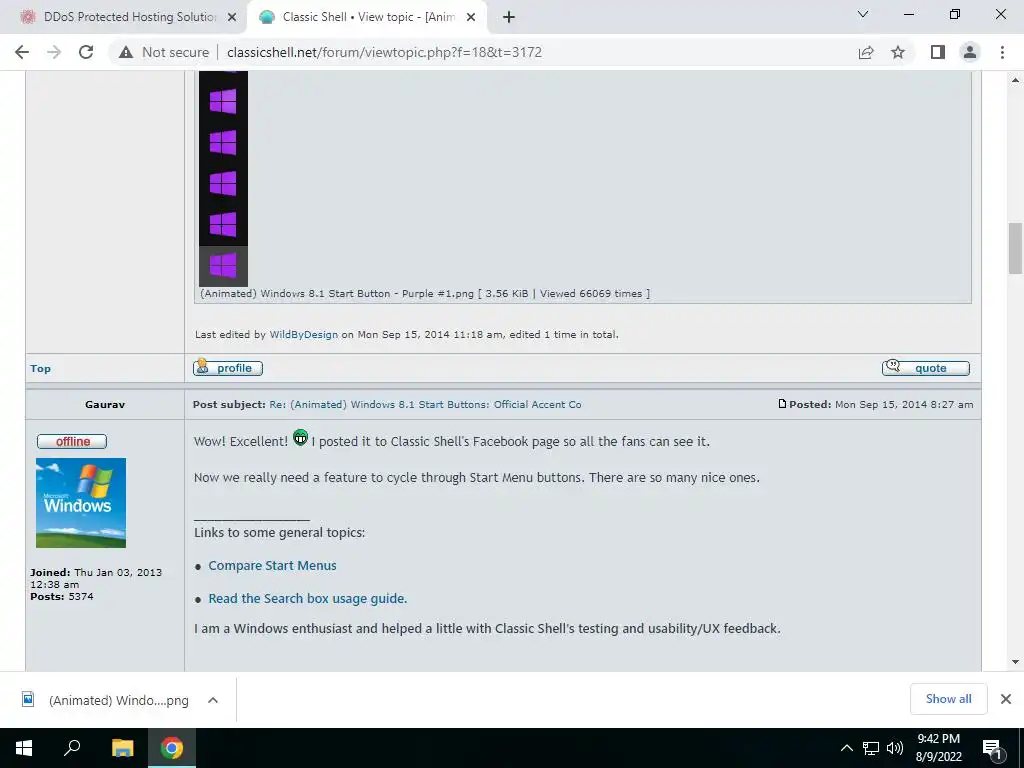1024x768 pixels.
Task: Open Windows taskbar search
Action: pos(72,748)
